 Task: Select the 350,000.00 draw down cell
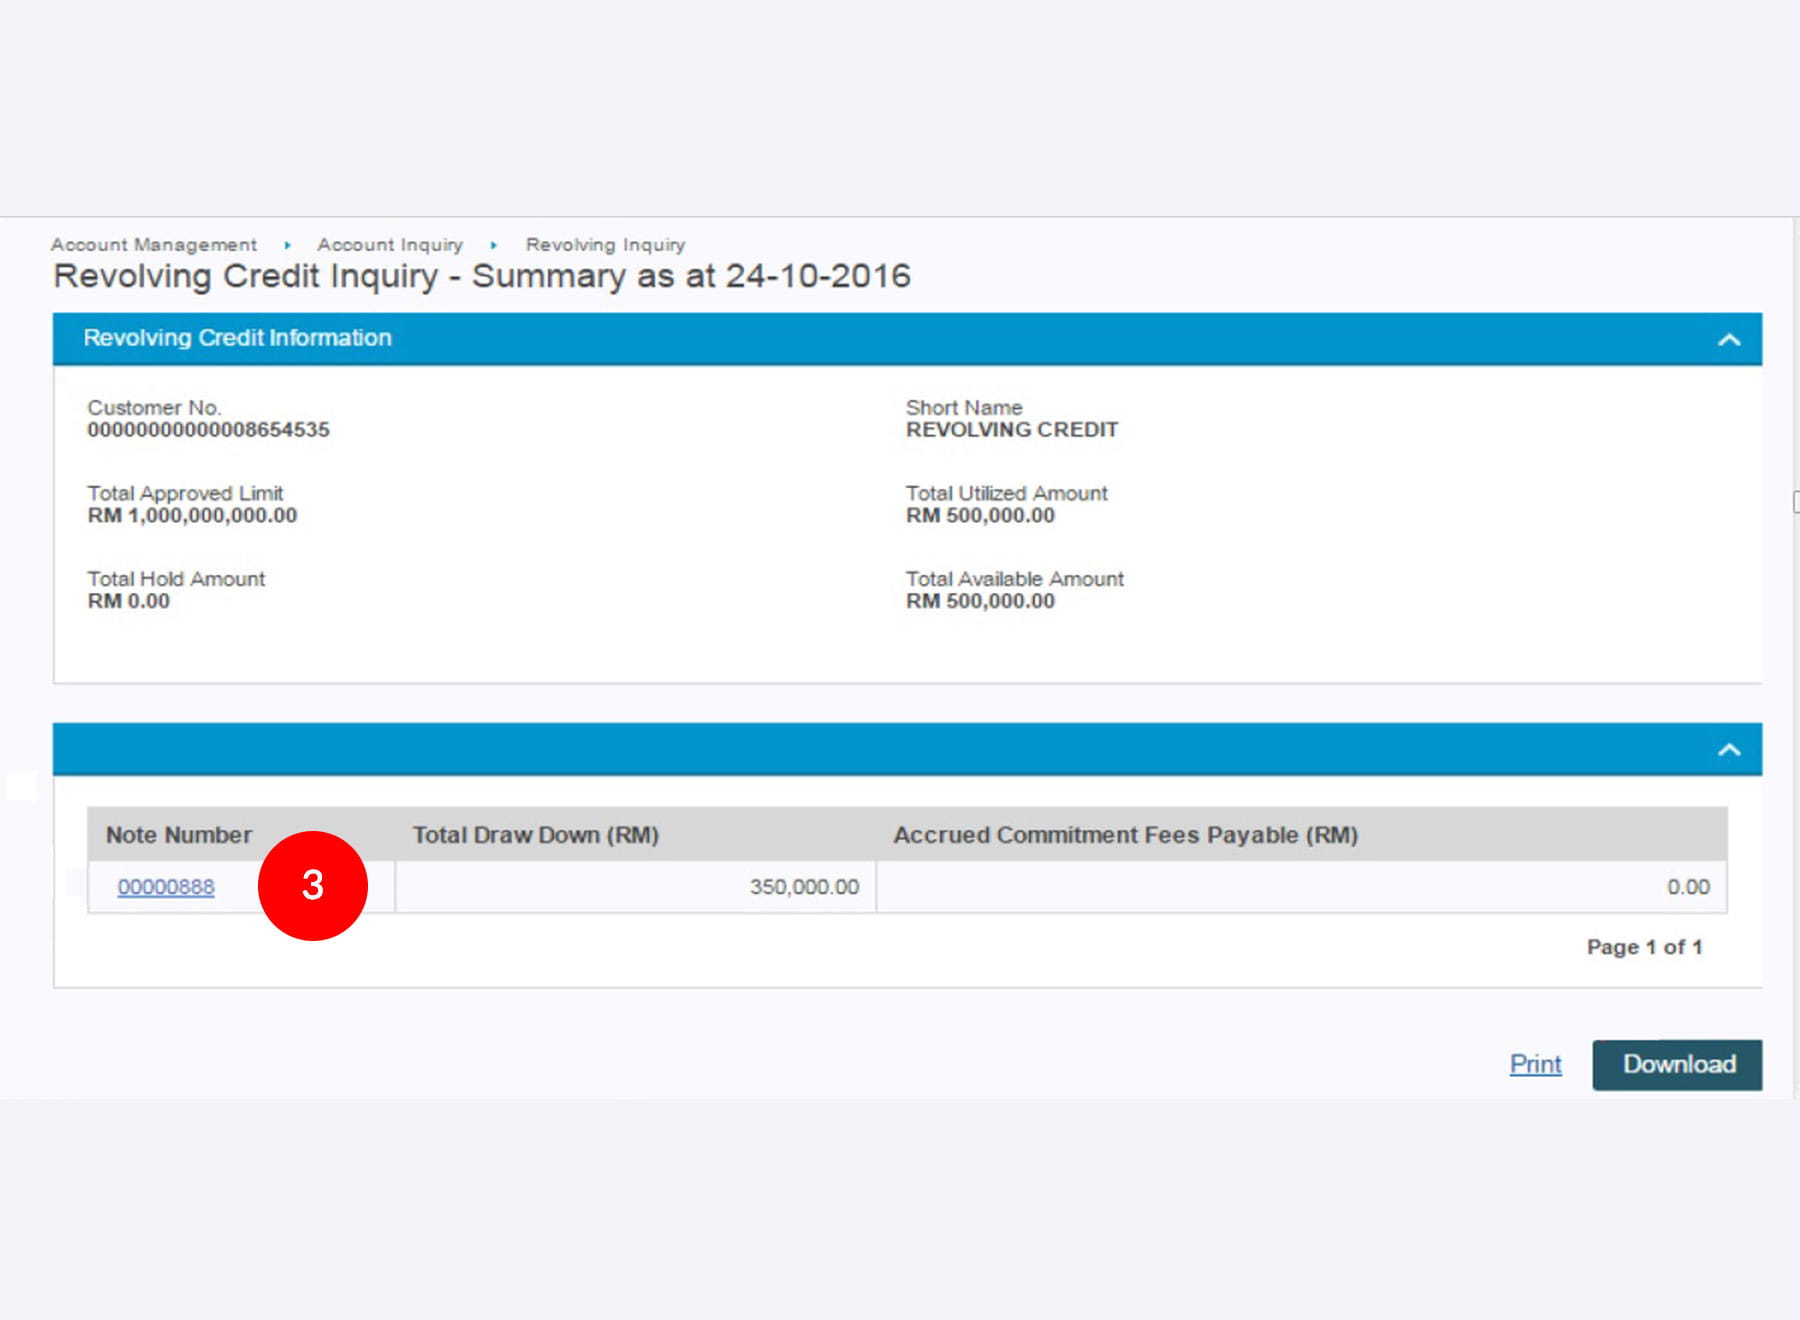[804, 887]
